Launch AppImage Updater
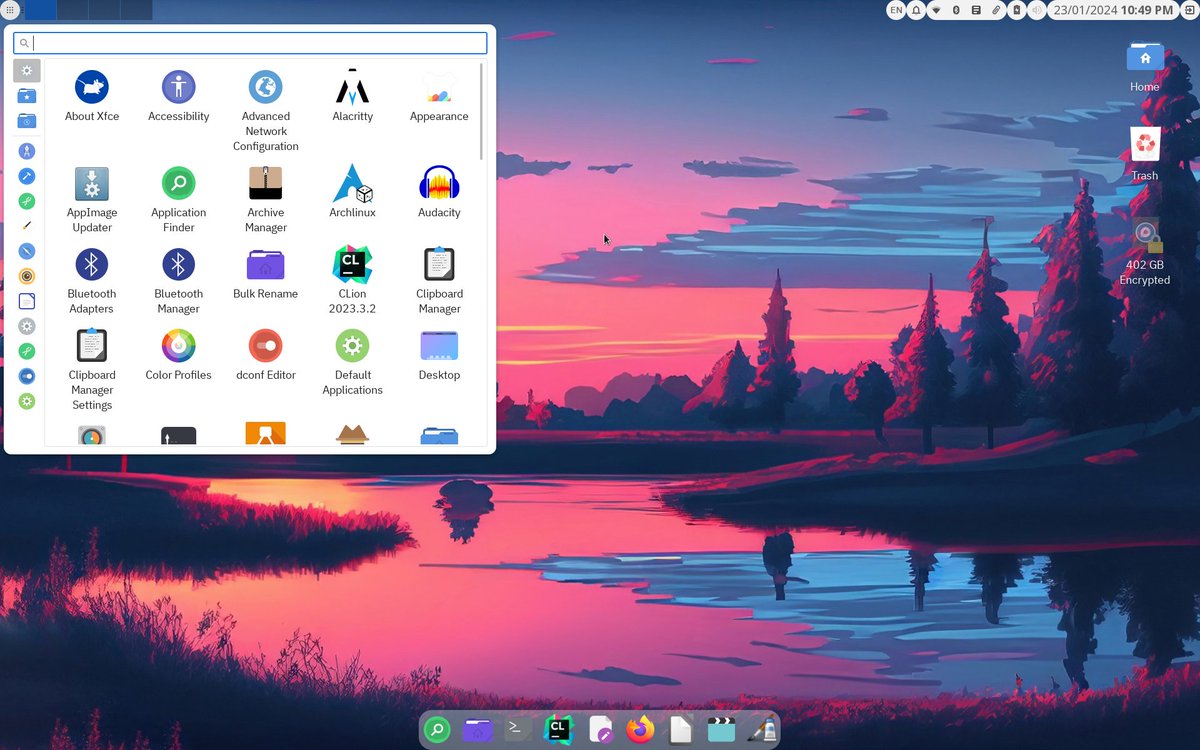The height and width of the screenshot is (750, 1200). click(x=92, y=200)
